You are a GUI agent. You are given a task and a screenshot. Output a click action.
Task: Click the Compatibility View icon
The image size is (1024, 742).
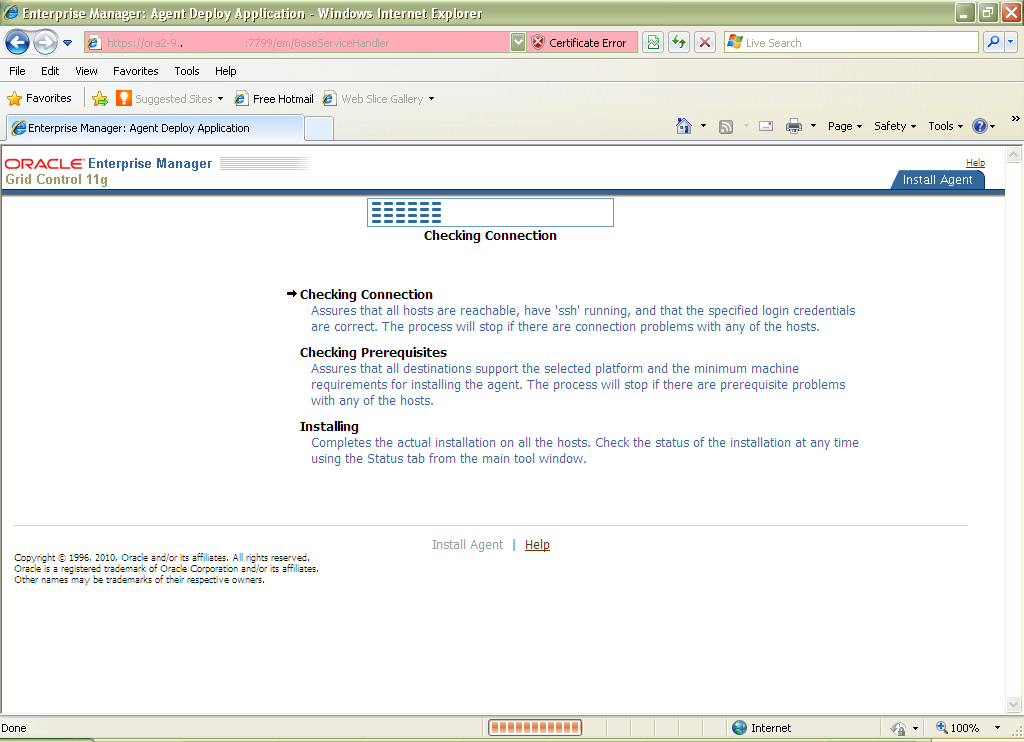pos(653,42)
